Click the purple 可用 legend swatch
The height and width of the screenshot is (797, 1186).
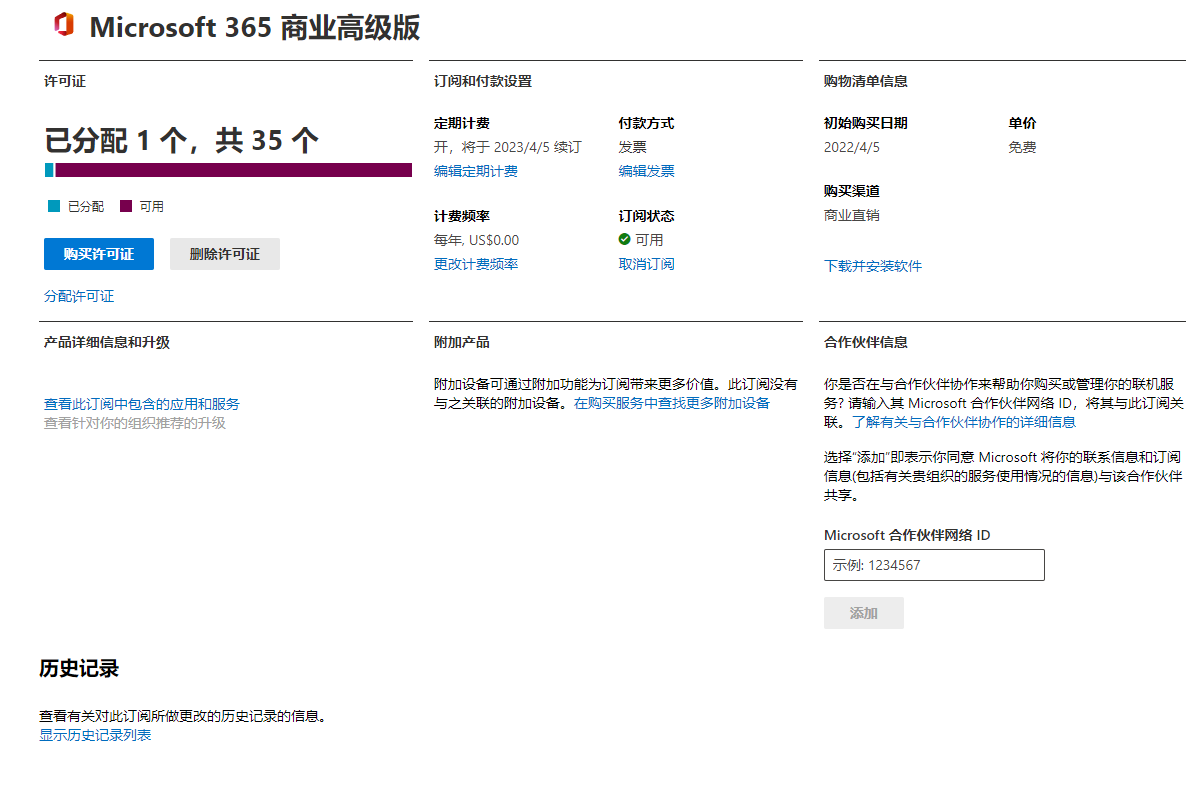[x=126, y=206]
